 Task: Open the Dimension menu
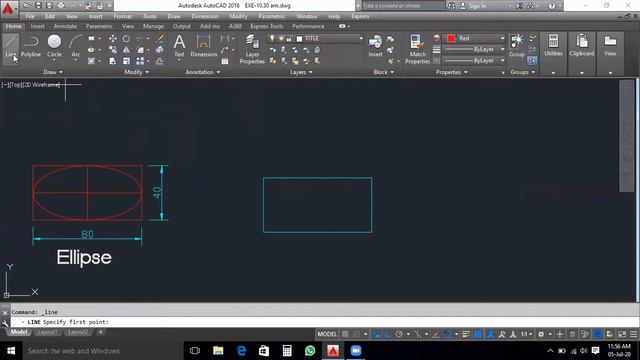point(204,16)
